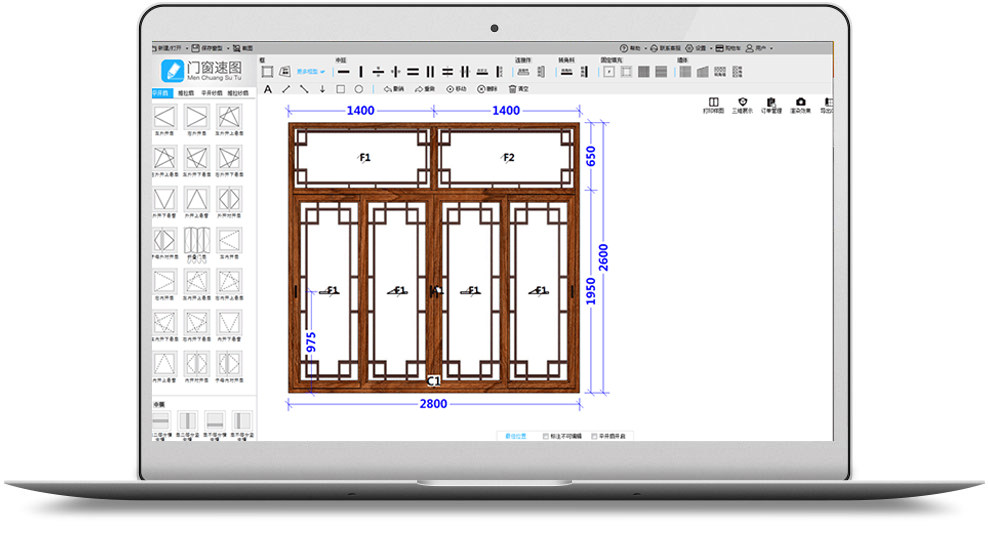Click the 1950 sash height dimension

(x=590, y=292)
